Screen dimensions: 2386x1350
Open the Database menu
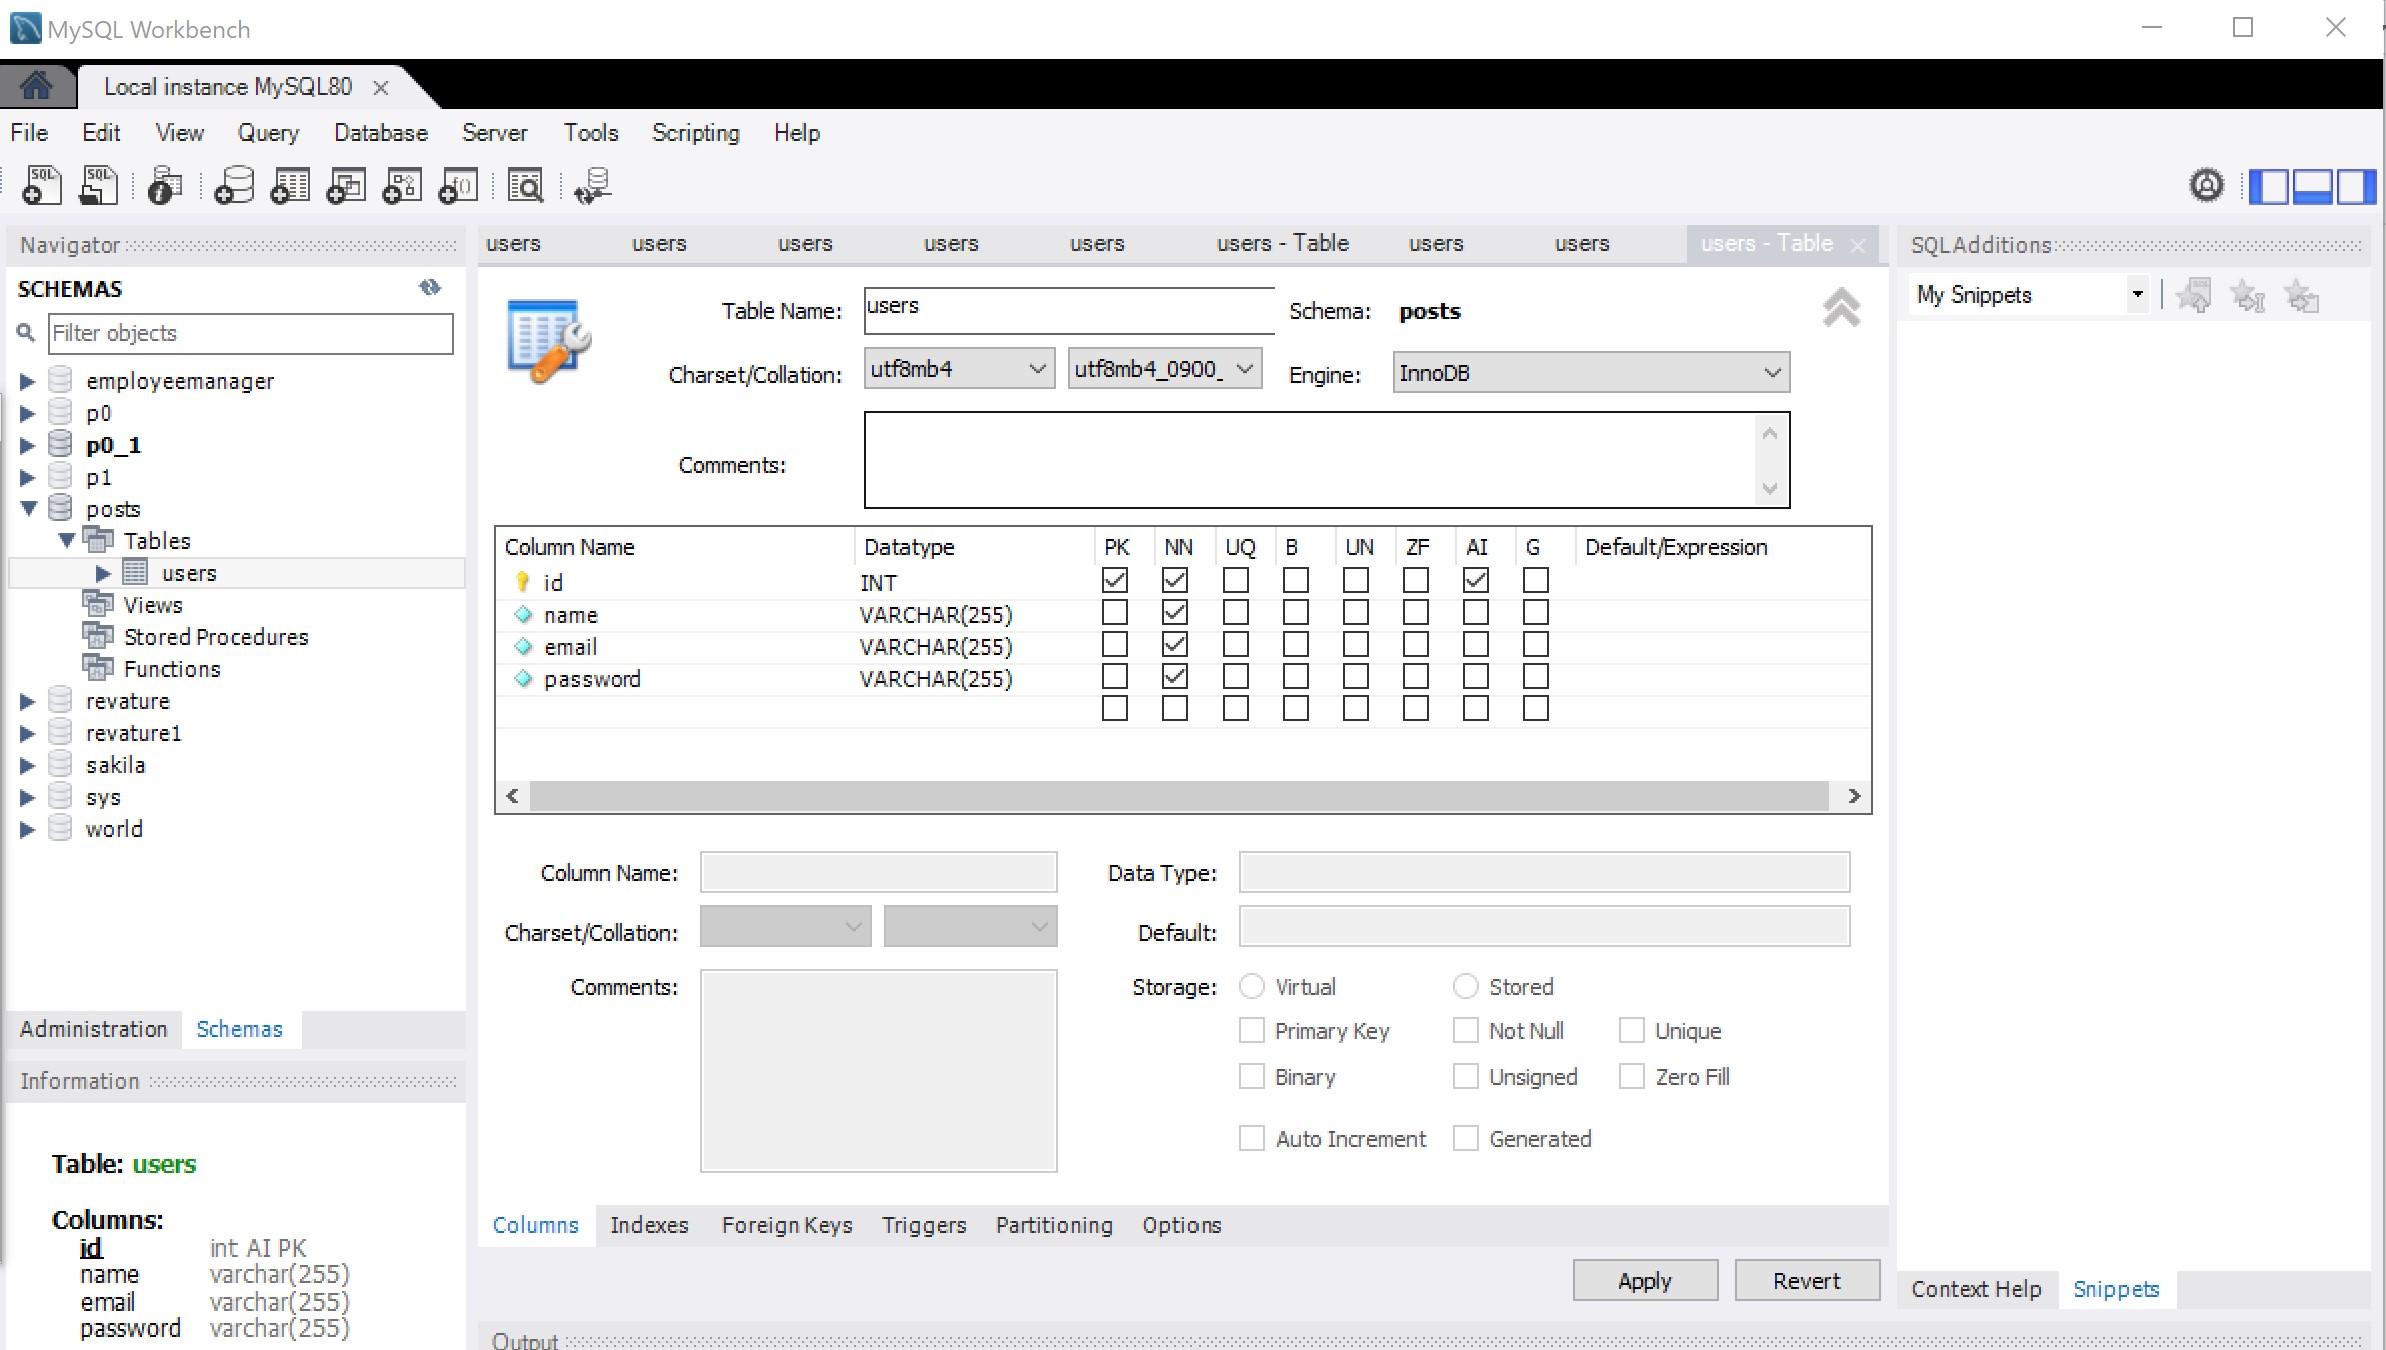[x=380, y=133]
